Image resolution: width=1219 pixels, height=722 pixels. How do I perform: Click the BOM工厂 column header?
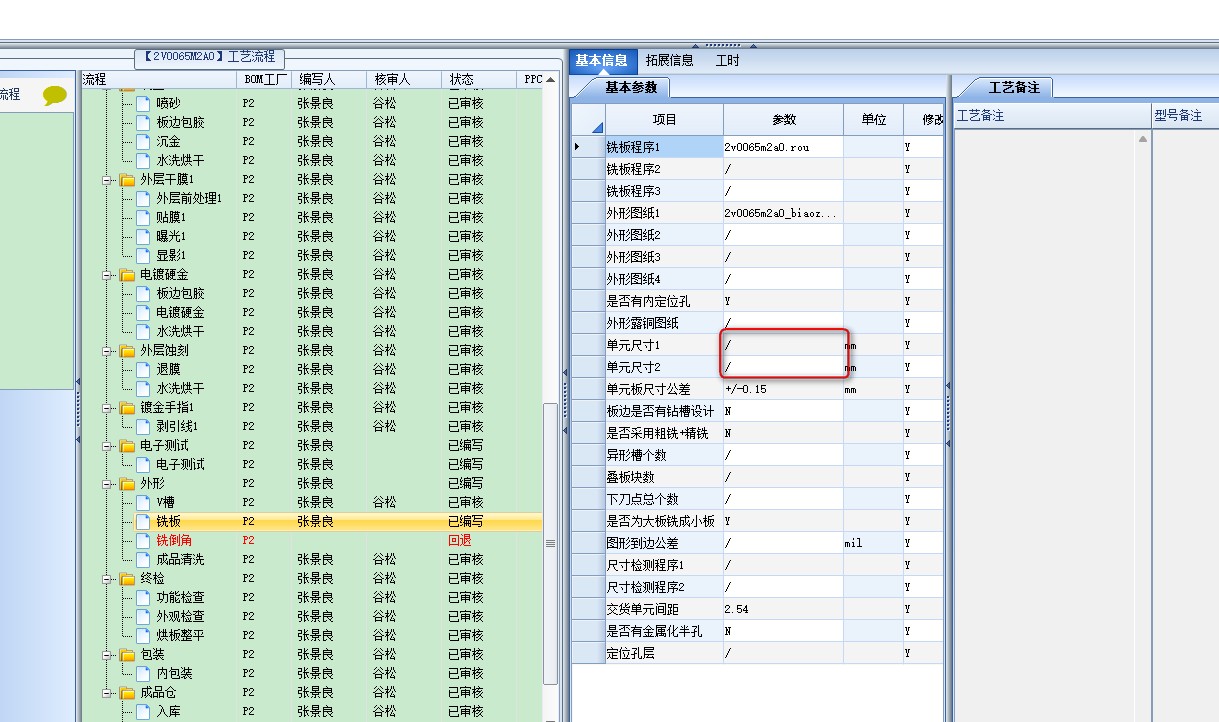(265, 79)
